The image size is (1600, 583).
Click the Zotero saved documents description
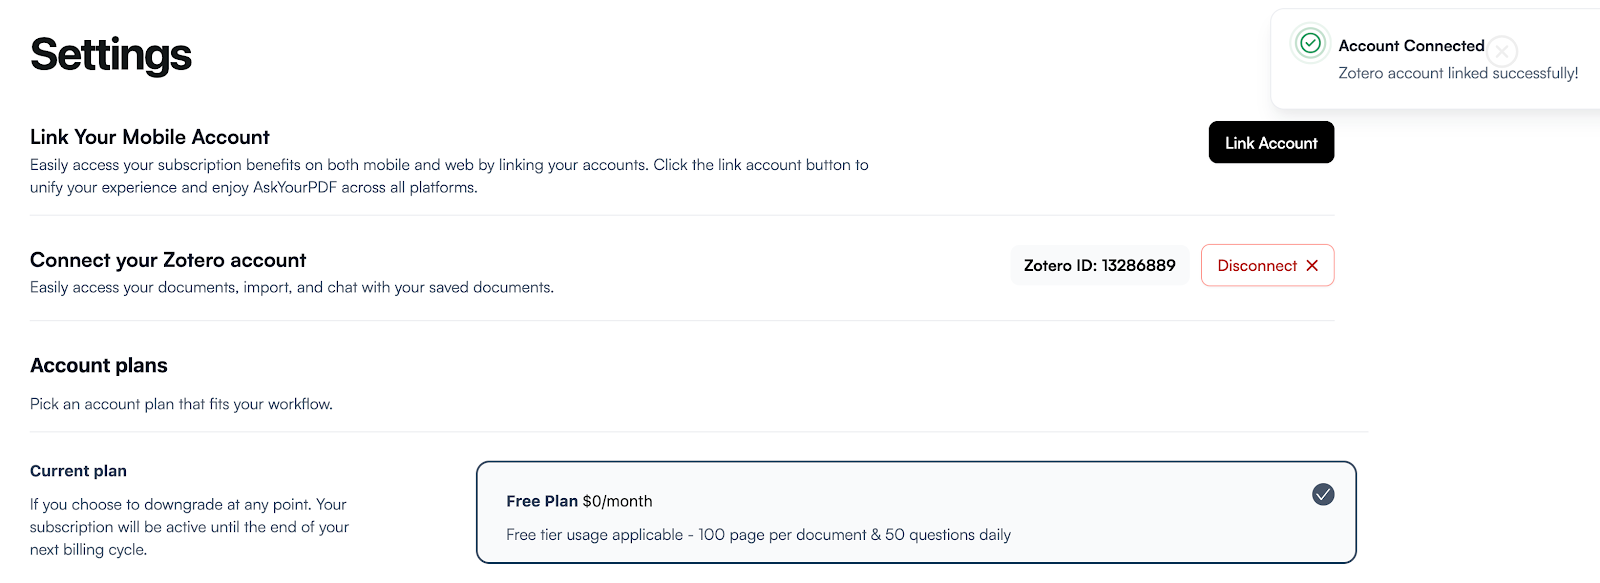pyautogui.click(x=292, y=287)
